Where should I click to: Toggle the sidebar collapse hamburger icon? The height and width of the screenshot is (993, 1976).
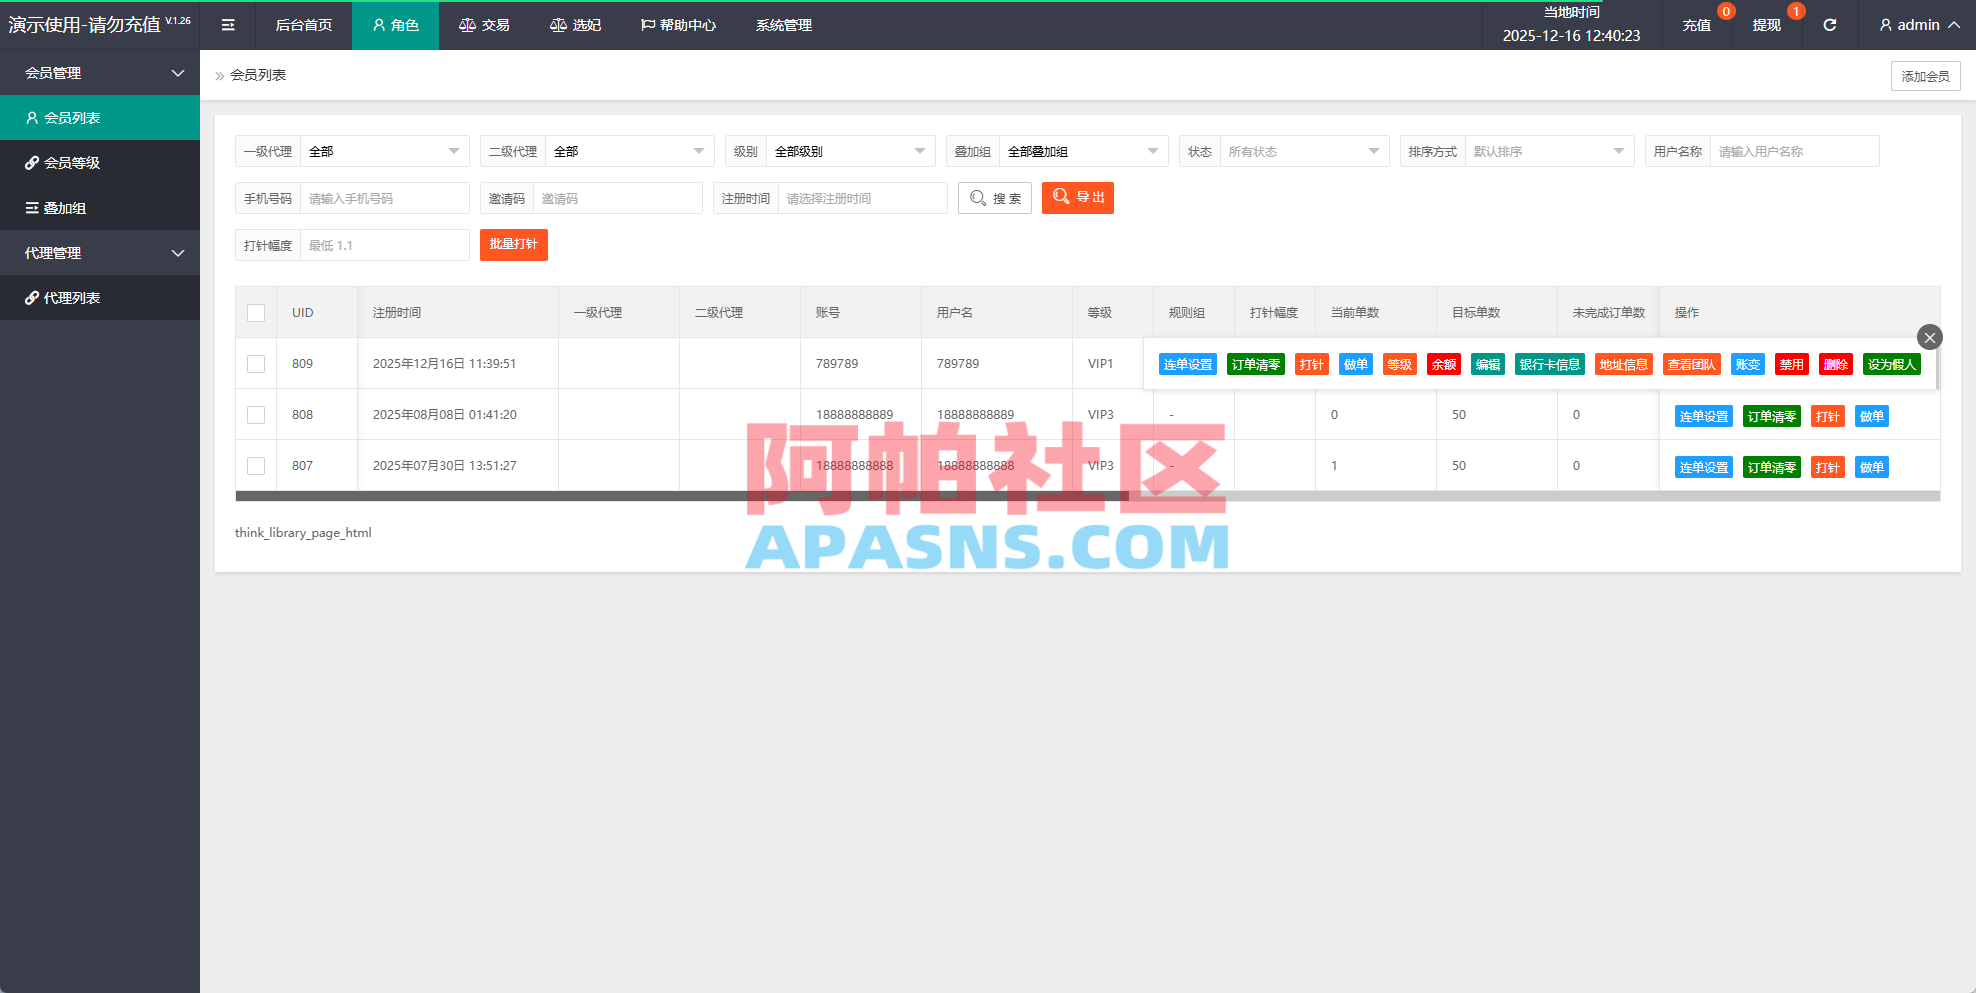pos(228,25)
